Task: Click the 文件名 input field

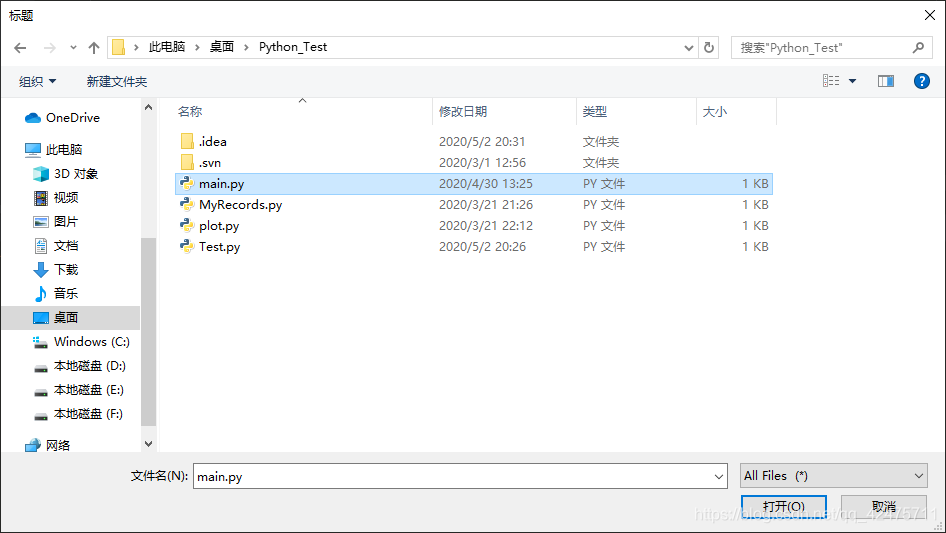Action: (x=460, y=476)
